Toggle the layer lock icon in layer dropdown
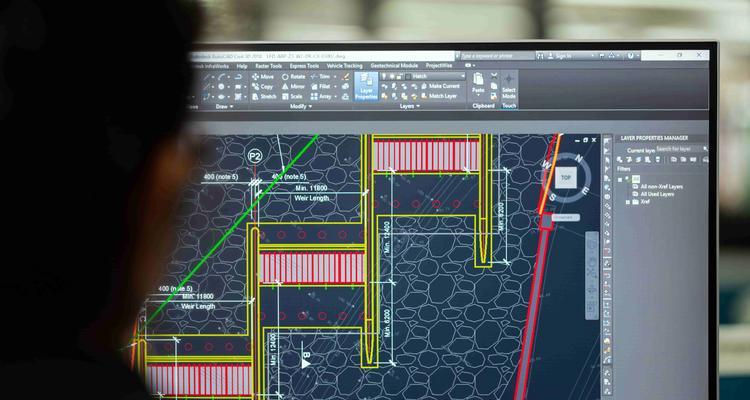The height and width of the screenshot is (400, 750). click(399, 77)
